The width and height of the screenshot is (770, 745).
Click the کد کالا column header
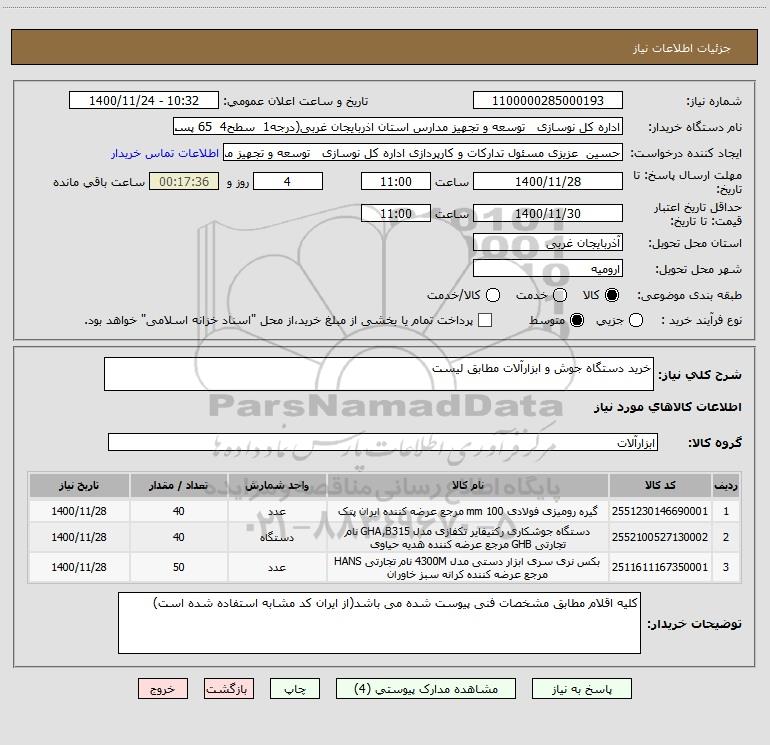point(660,485)
